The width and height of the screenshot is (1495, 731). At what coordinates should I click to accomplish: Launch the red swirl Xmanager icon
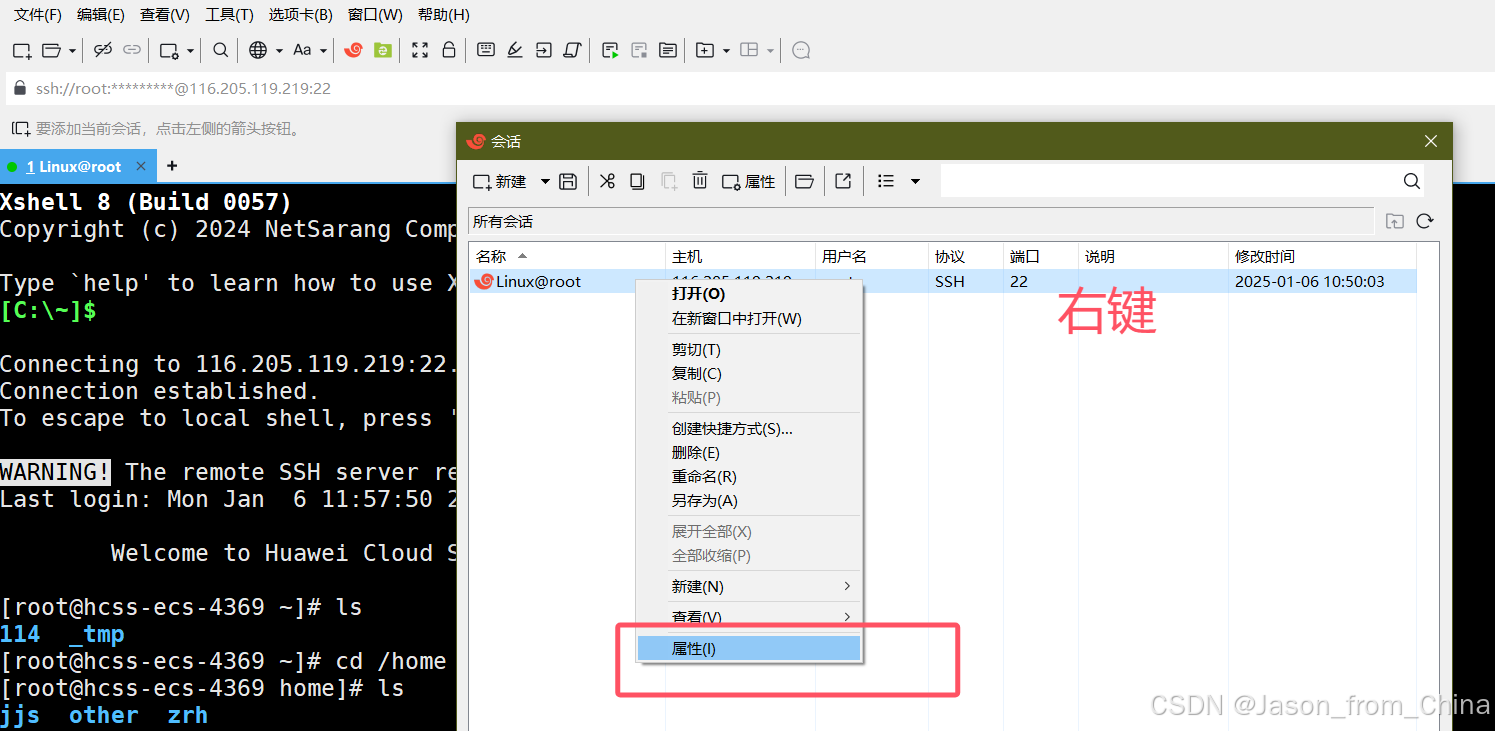353,50
